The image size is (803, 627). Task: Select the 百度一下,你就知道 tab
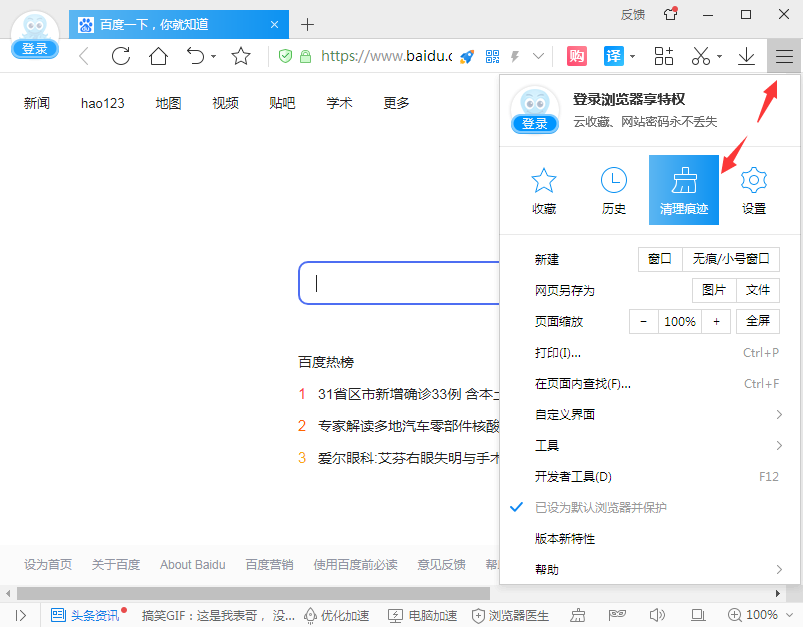click(179, 24)
